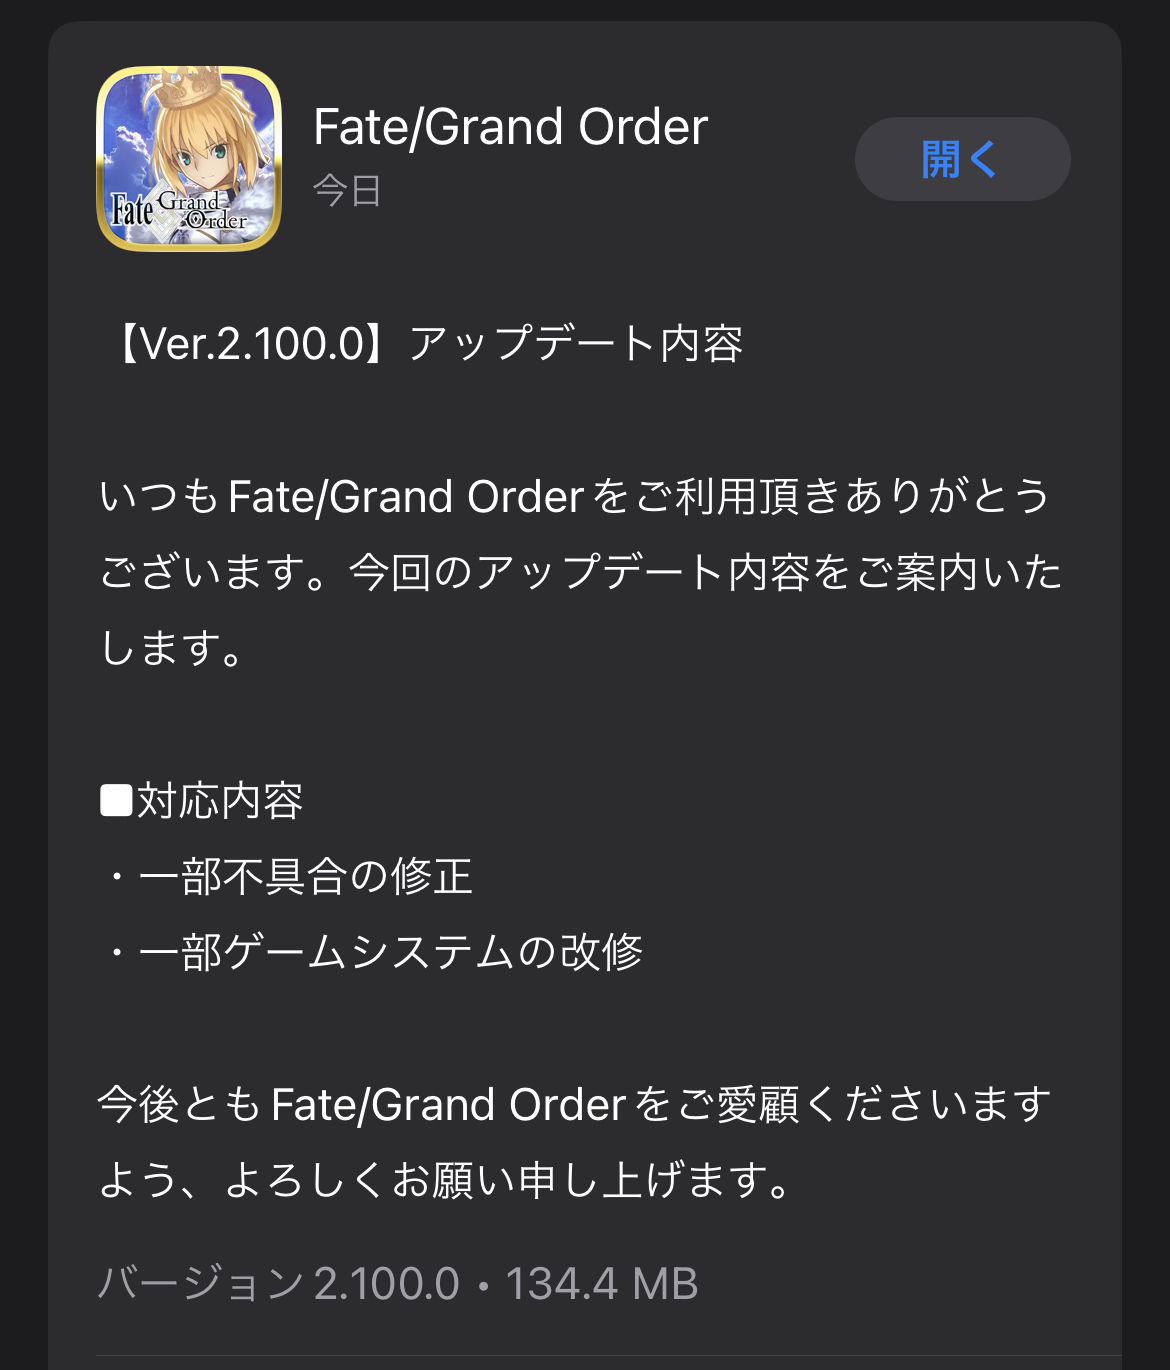Click the 開く open button

pyautogui.click(x=962, y=159)
